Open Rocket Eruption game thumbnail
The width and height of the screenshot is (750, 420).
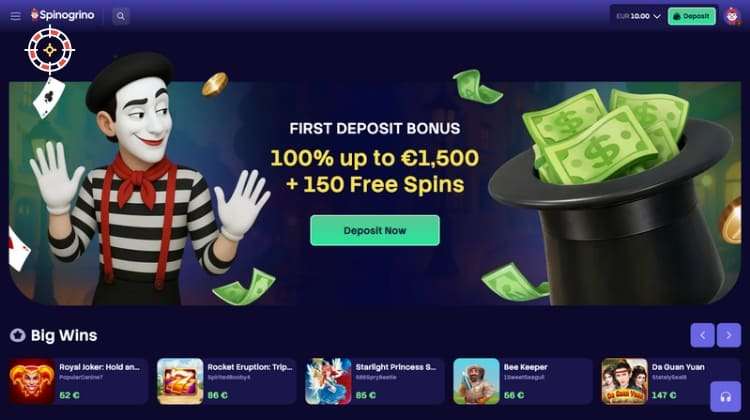[x=180, y=381]
